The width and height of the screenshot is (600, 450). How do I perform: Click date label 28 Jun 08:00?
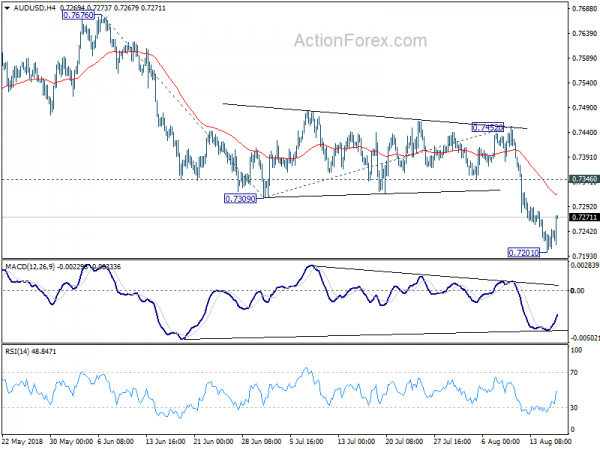[261, 442]
